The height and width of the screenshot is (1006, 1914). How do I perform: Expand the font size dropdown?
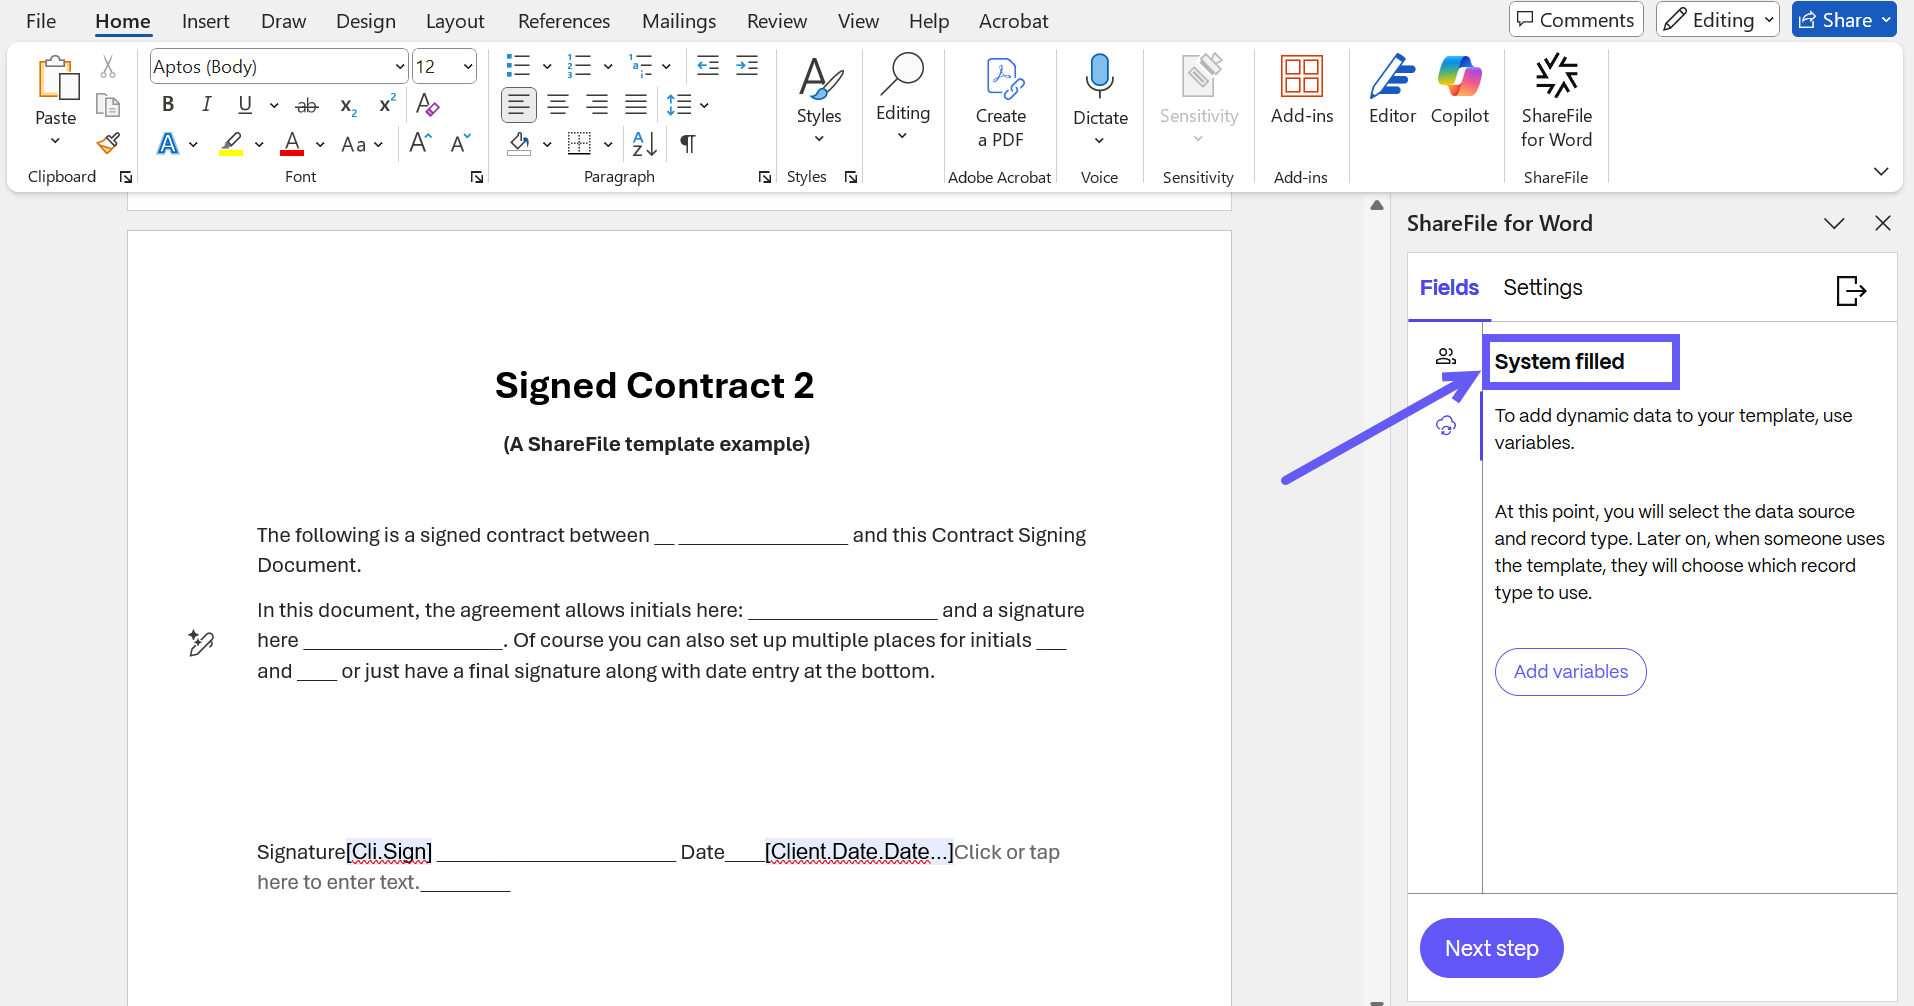coord(467,67)
